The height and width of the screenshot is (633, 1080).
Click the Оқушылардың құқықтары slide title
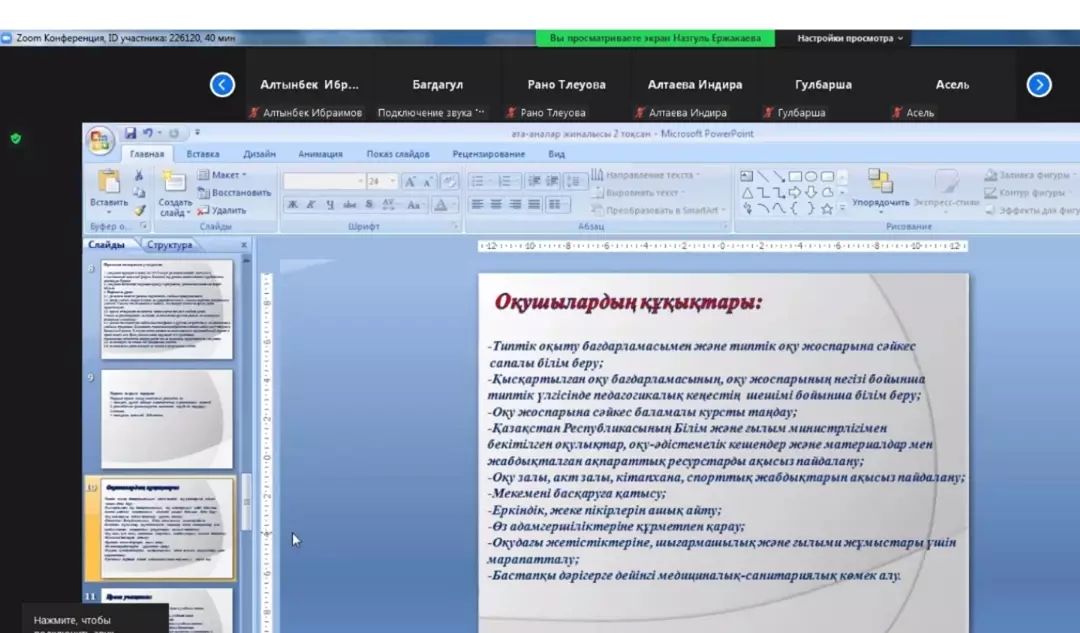pyautogui.click(x=628, y=302)
